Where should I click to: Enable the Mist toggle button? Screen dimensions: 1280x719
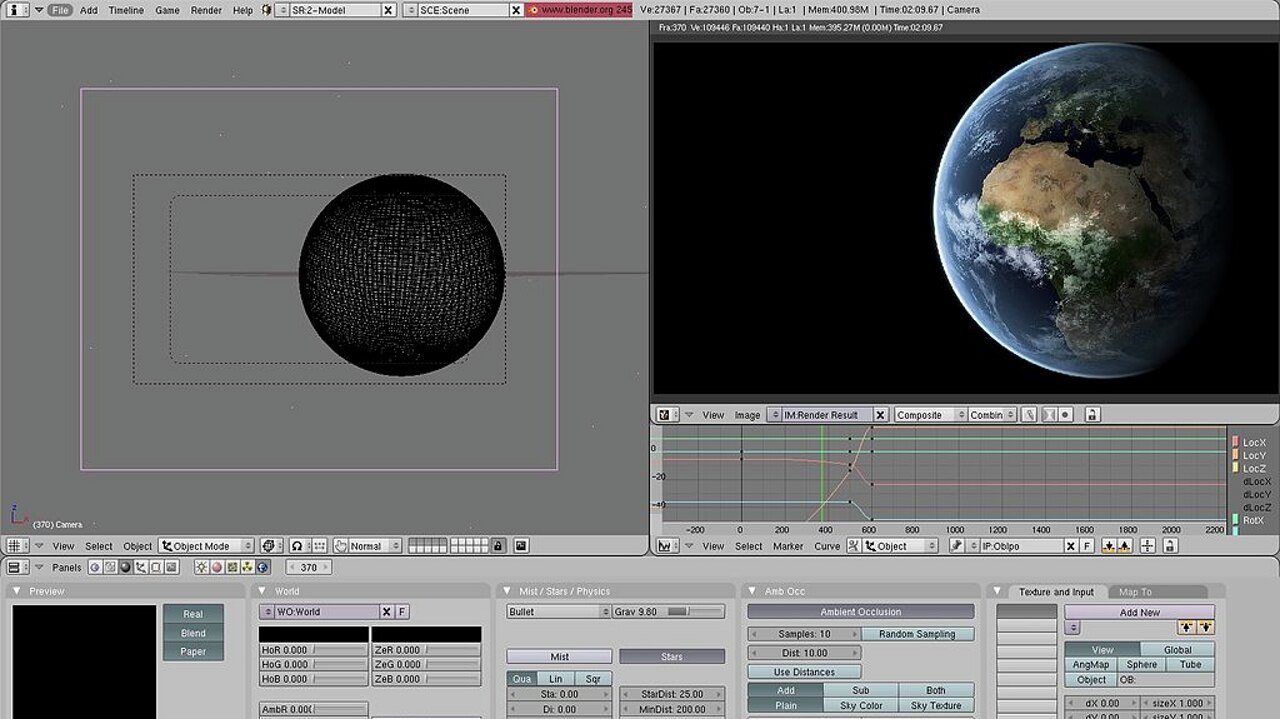point(559,657)
